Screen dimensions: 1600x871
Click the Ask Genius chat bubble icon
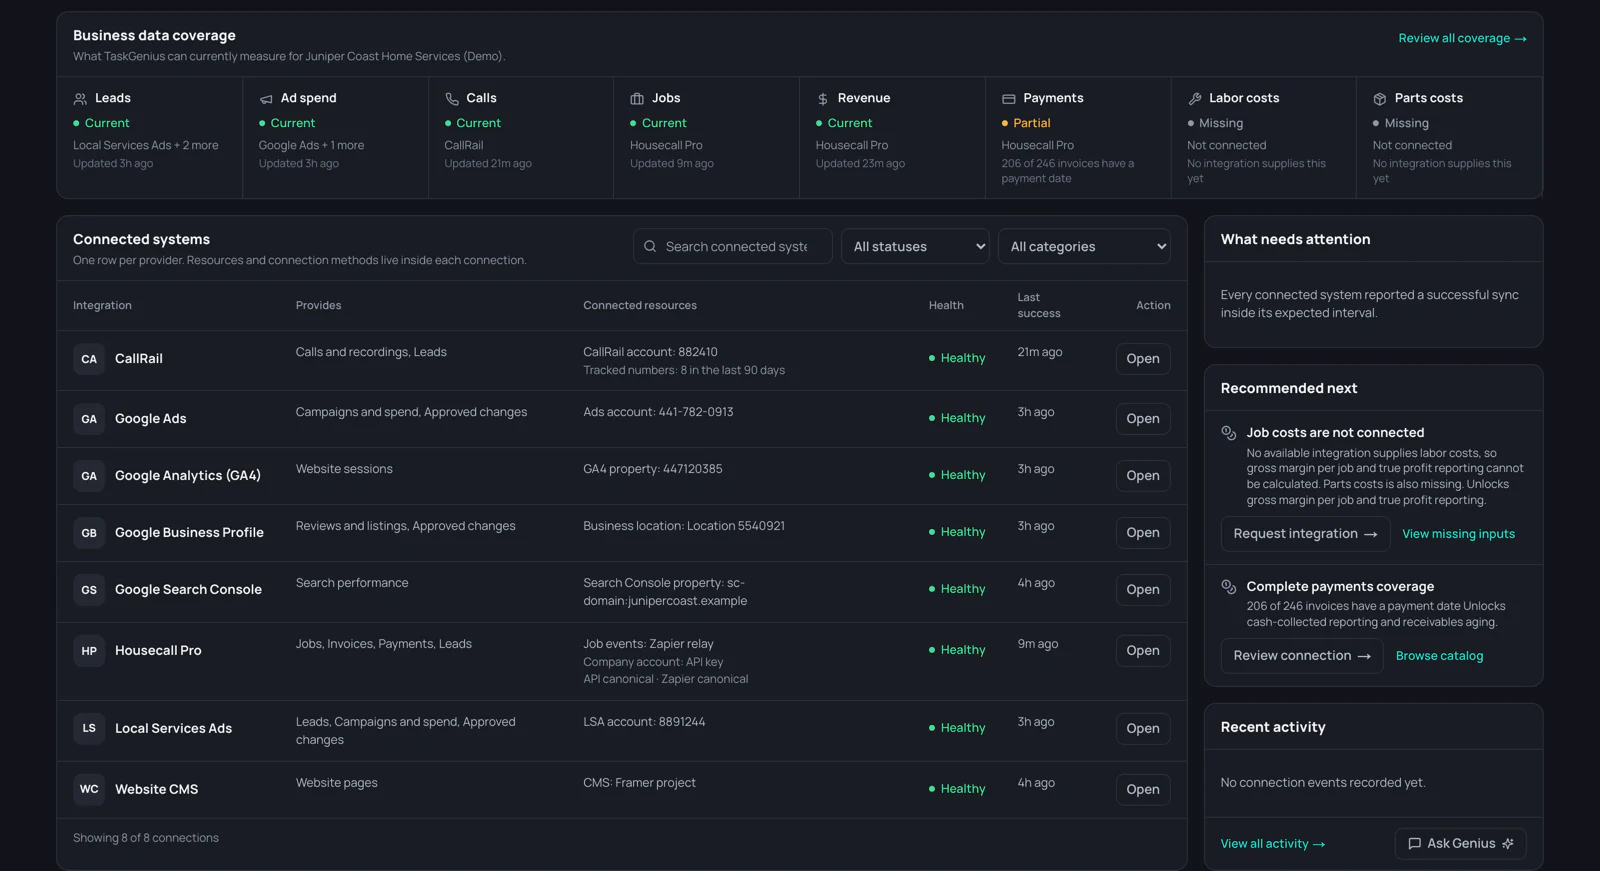pos(1415,844)
